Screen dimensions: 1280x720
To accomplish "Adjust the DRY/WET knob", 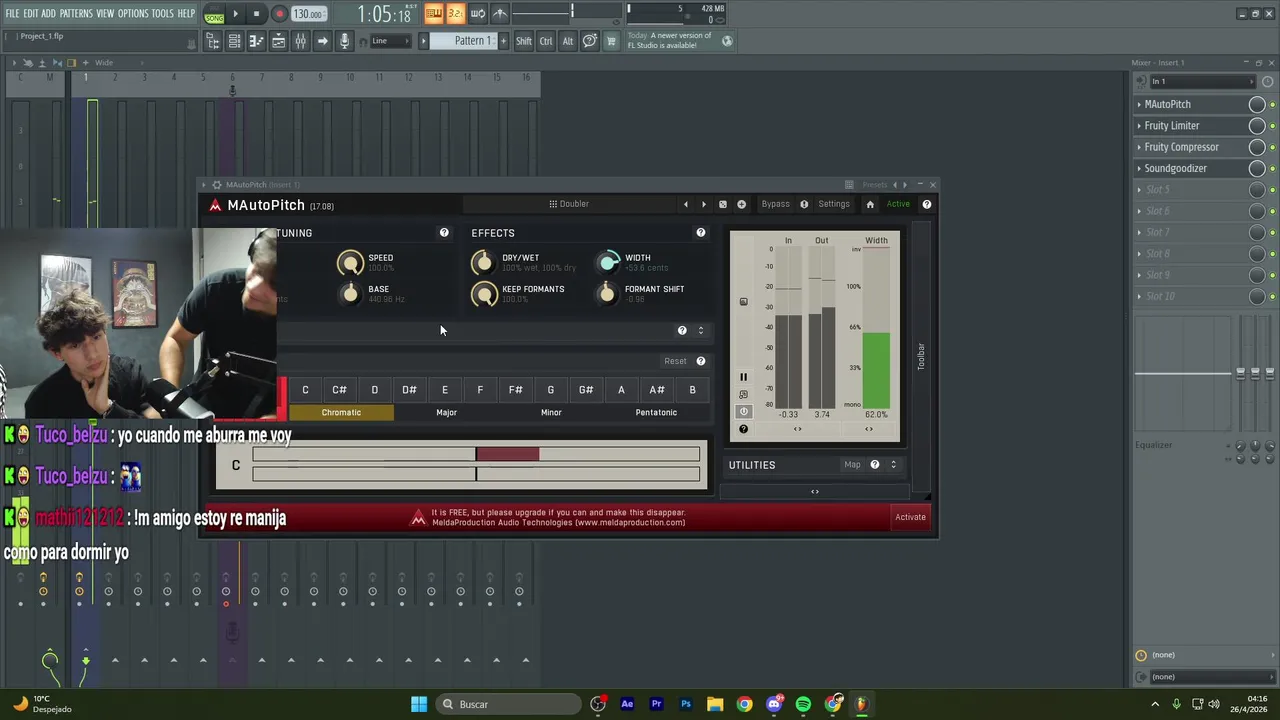I will click(483, 262).
